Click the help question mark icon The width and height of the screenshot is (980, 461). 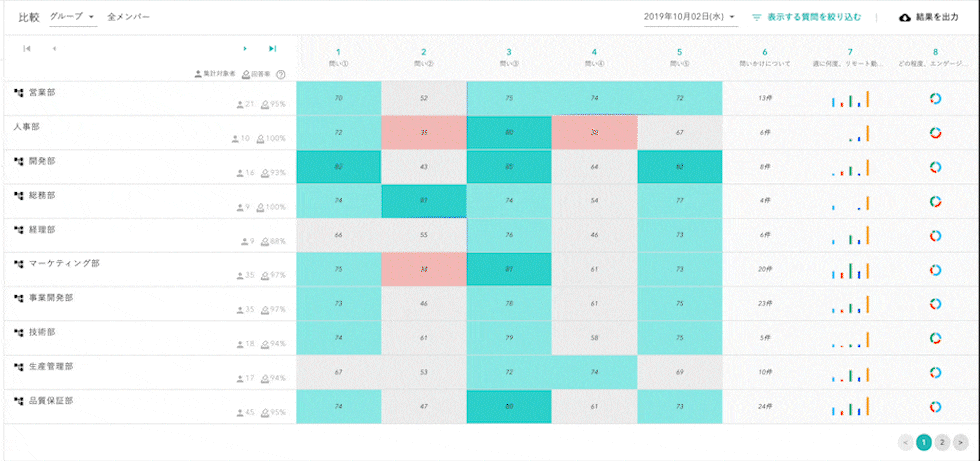[281, 74]
